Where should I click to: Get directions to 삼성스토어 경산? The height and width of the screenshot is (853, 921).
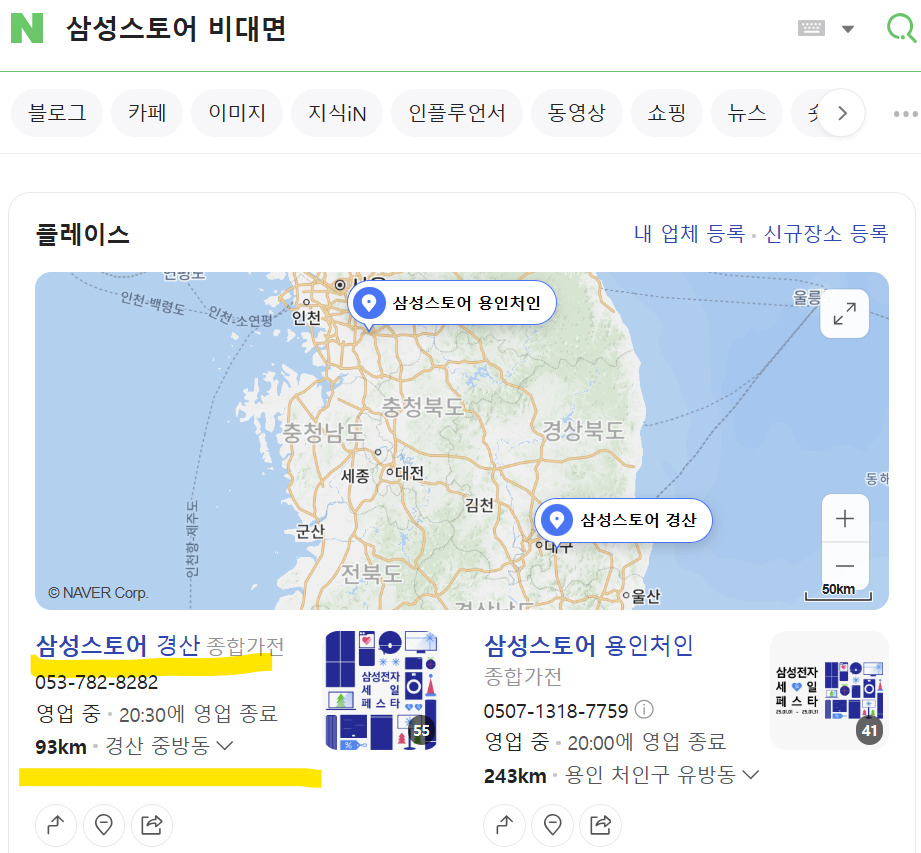(56, 825)
